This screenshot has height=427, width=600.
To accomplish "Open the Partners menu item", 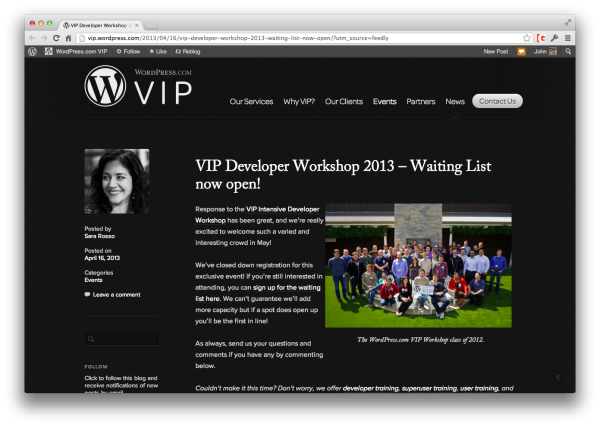I will (421, 101).
